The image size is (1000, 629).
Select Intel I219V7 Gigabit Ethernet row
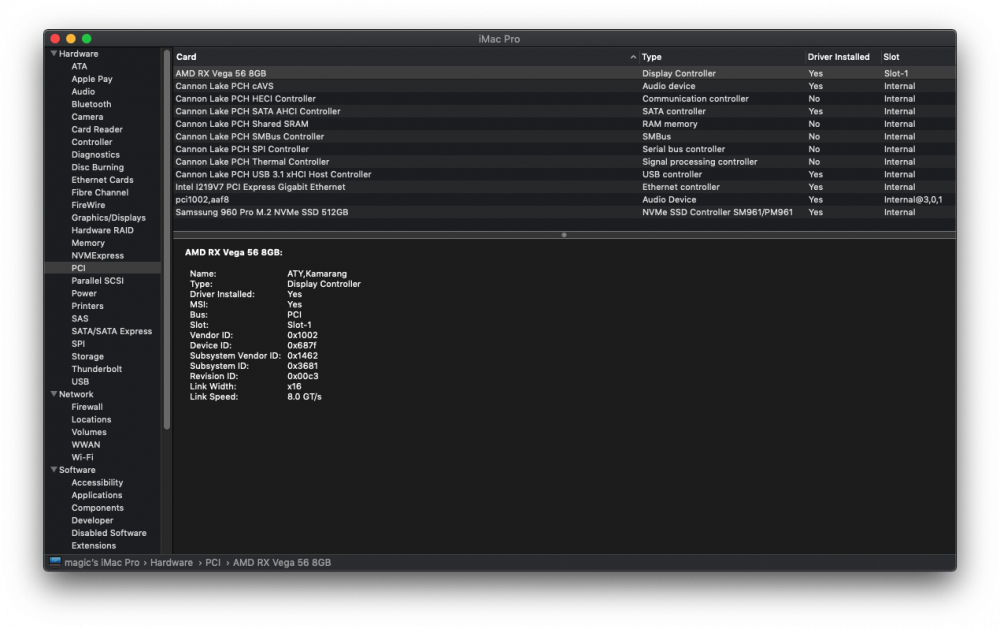[x=564, y=187]
